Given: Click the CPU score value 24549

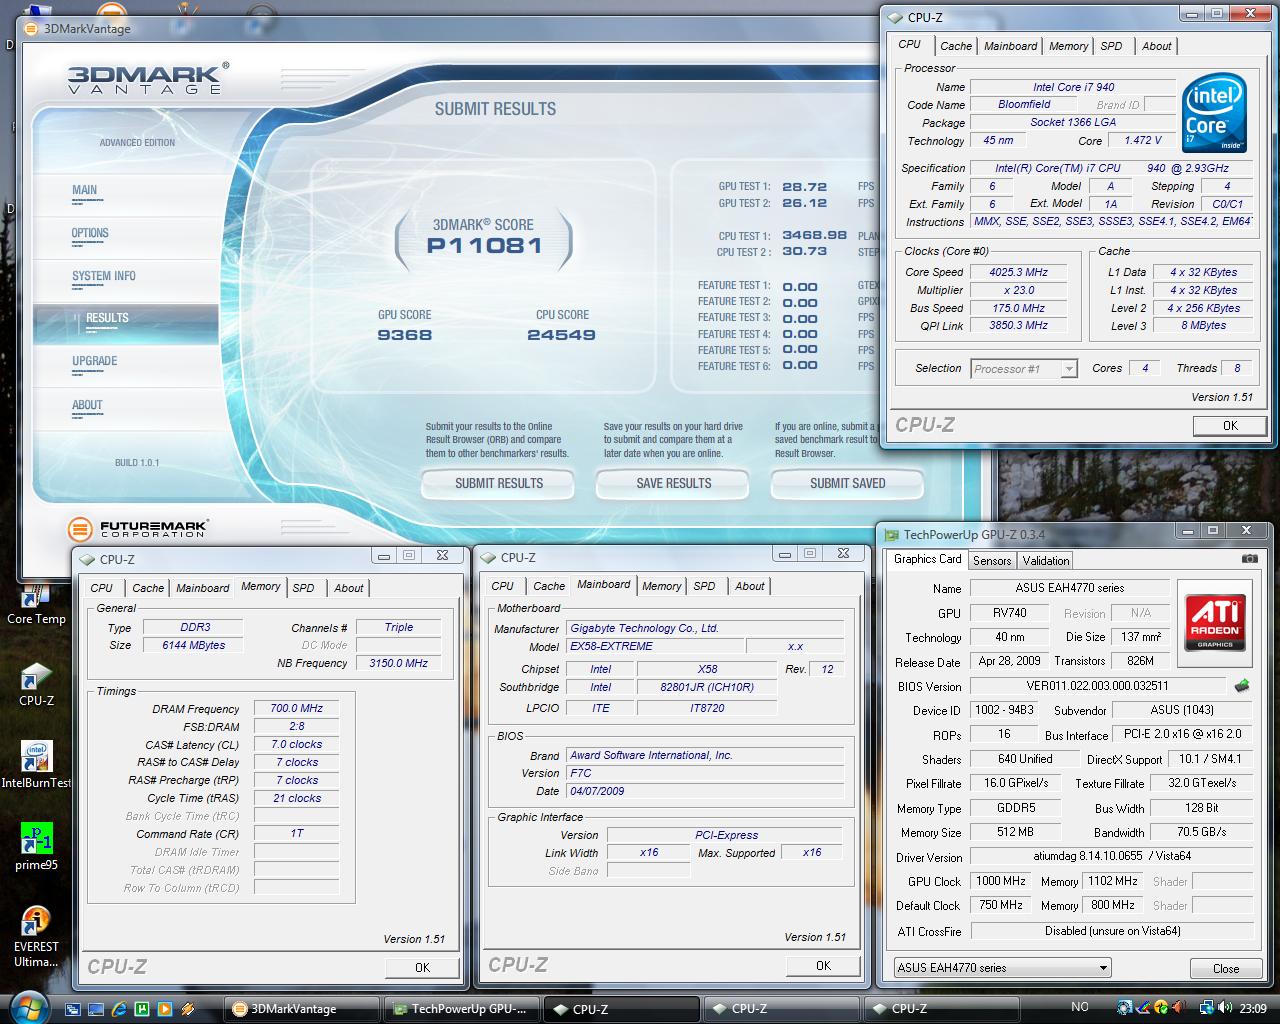Looking at the screenshot, I should pos(561,335).
